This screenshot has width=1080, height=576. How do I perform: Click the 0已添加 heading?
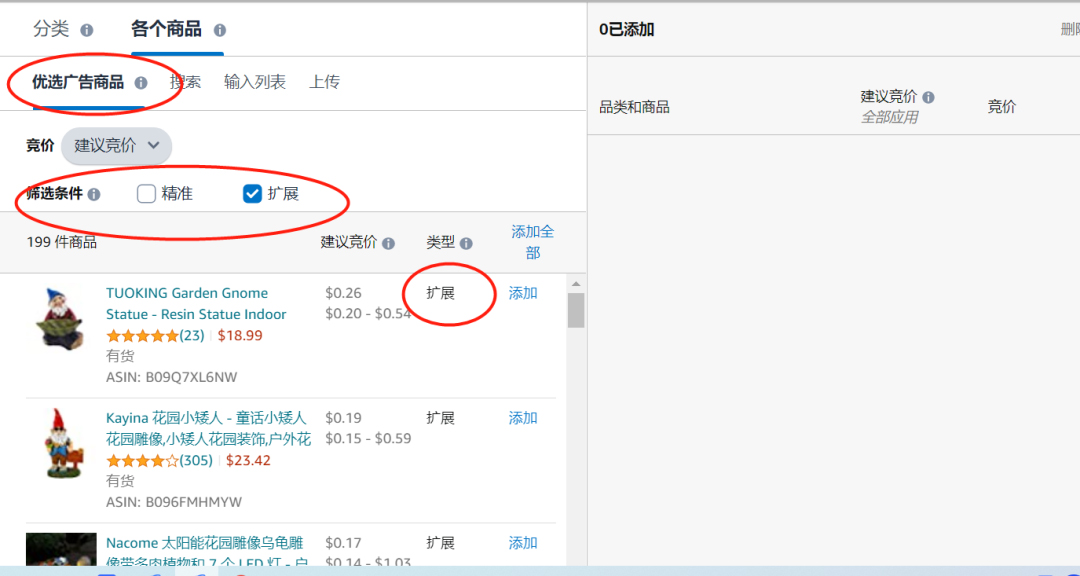coord(627,30)
